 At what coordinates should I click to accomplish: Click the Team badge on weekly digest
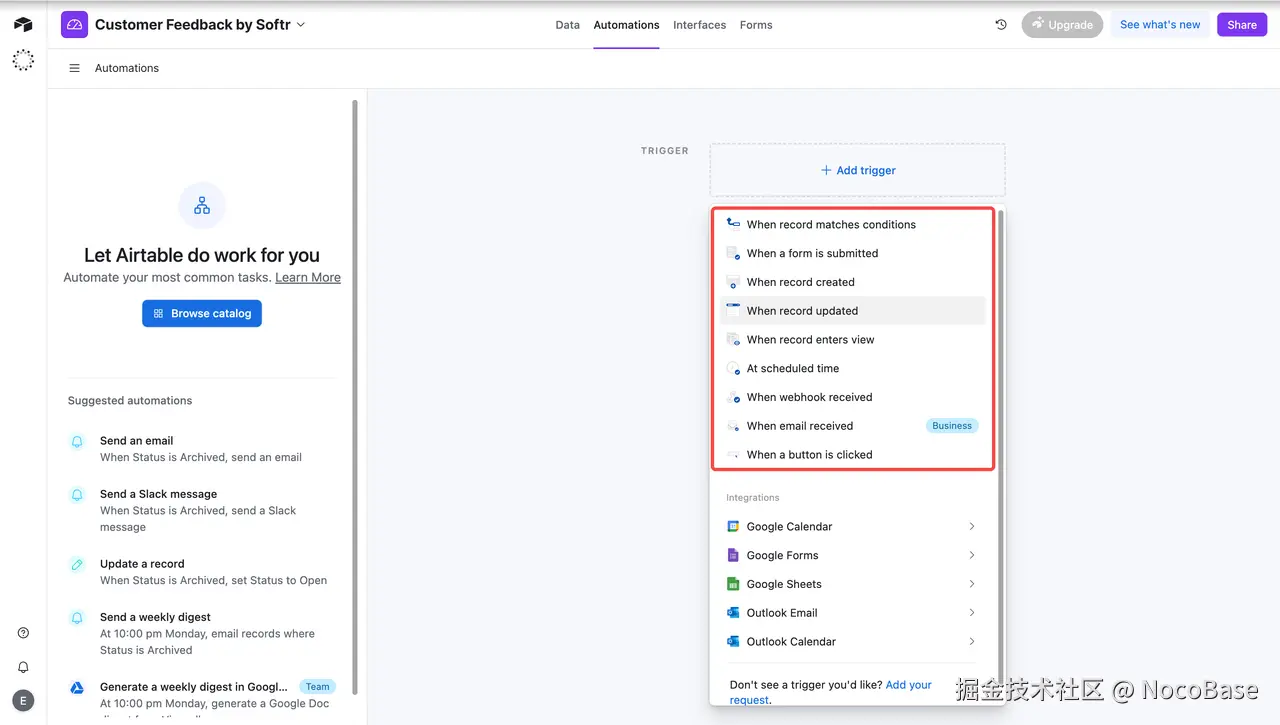pos(318,687)
